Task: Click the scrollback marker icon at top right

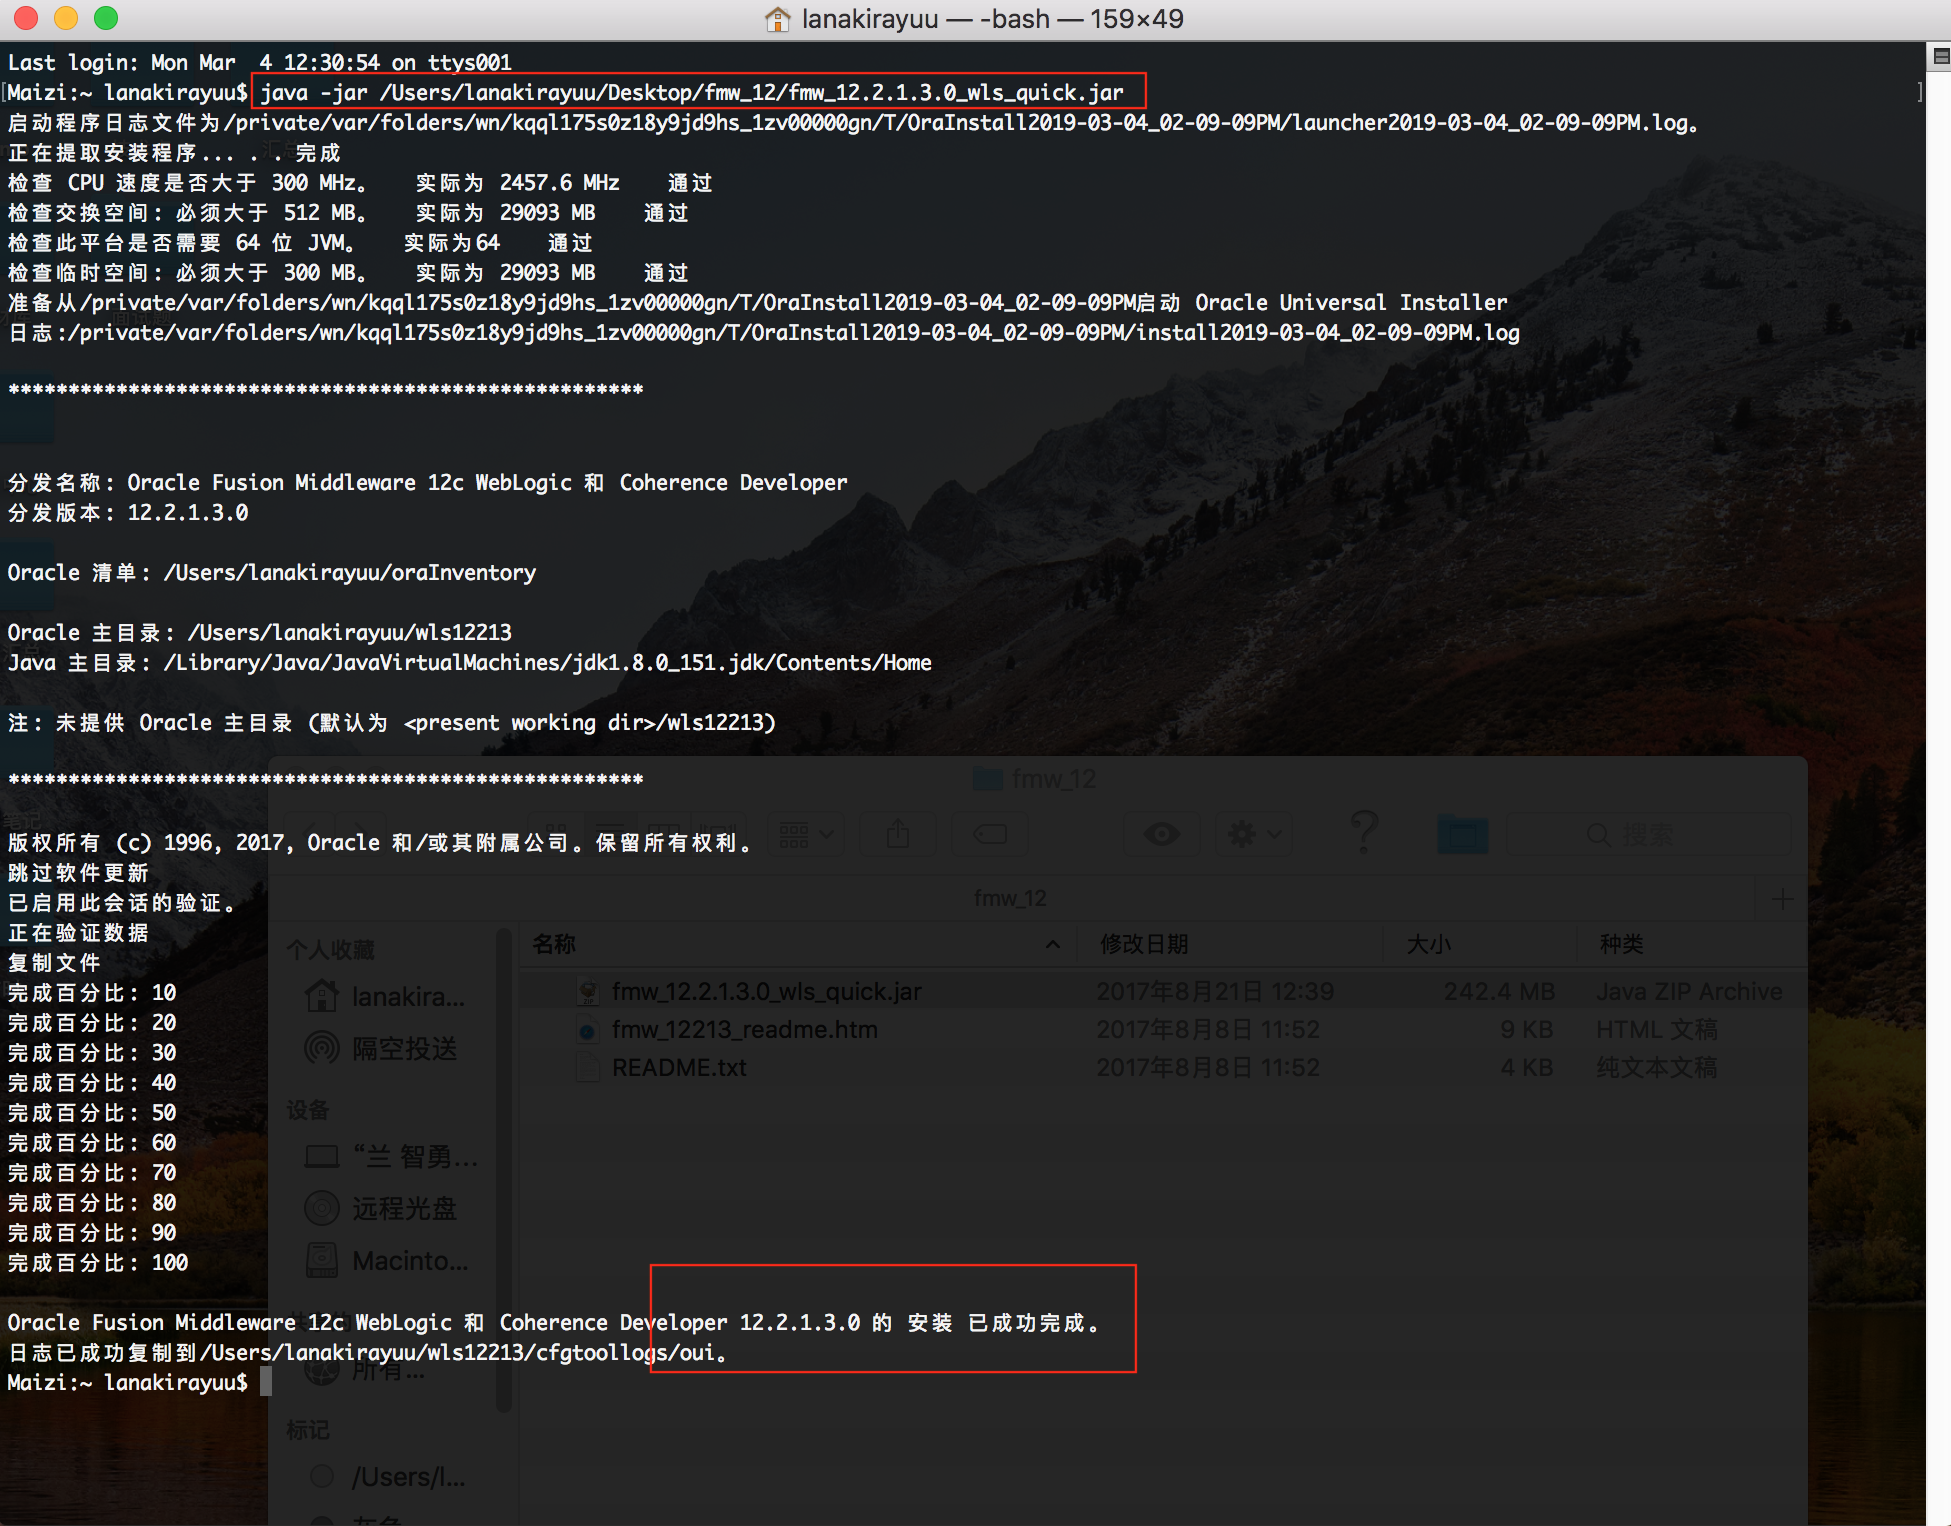Action: 1940,57
